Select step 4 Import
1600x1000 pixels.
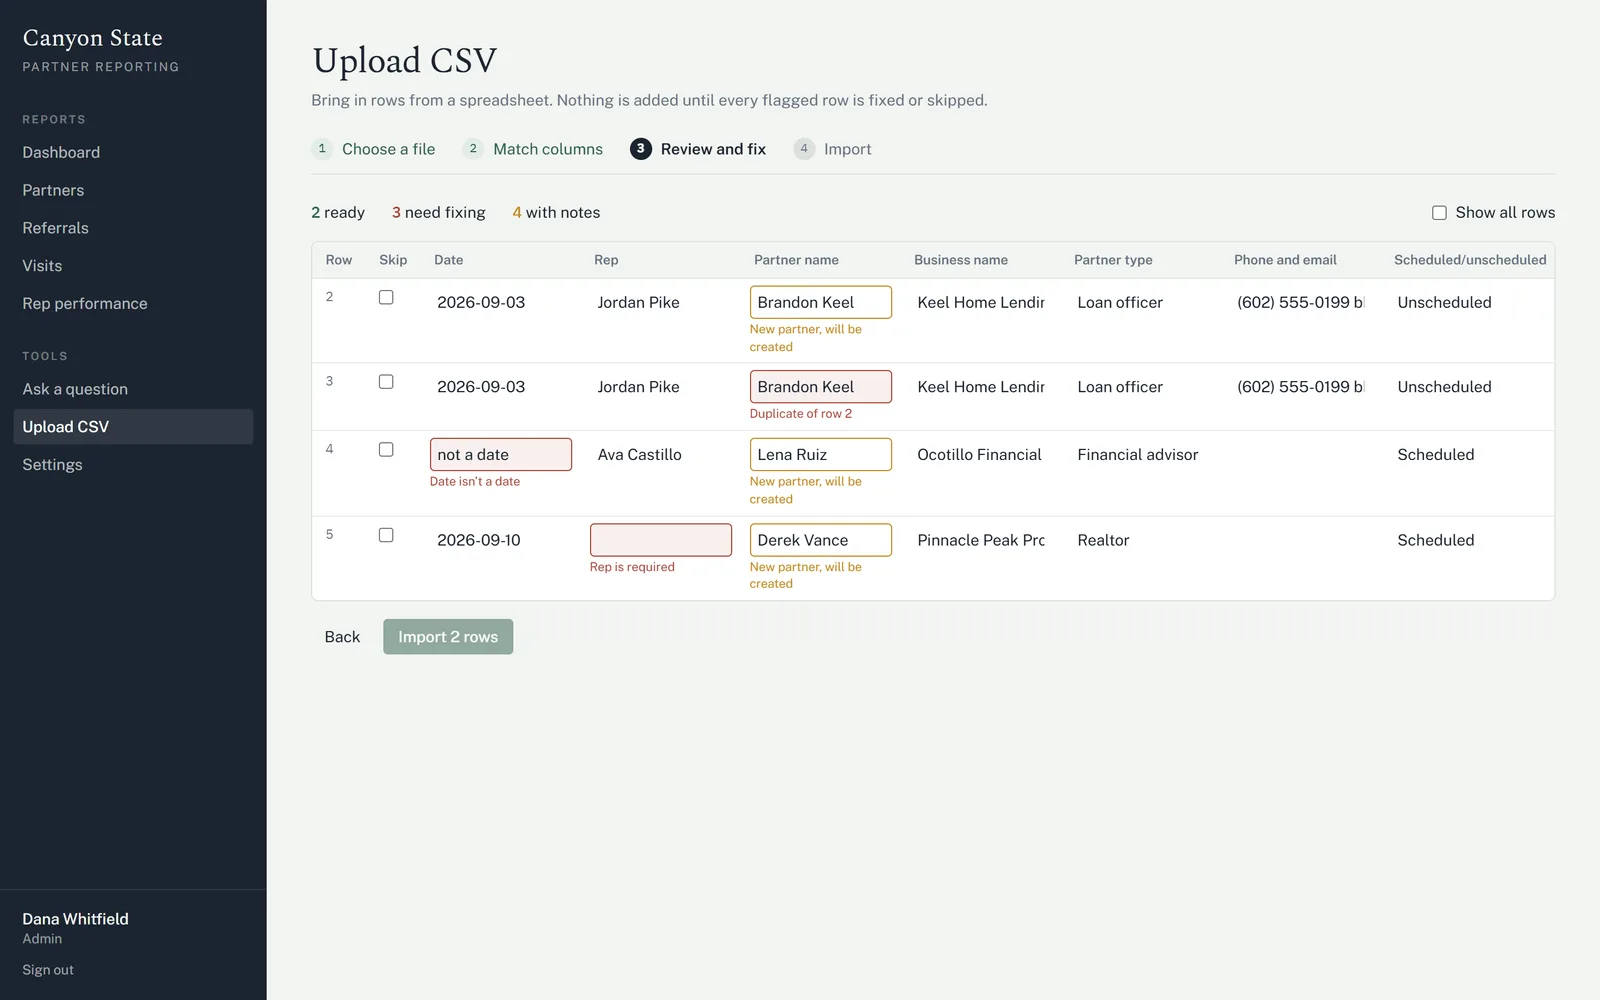[833, 149]
